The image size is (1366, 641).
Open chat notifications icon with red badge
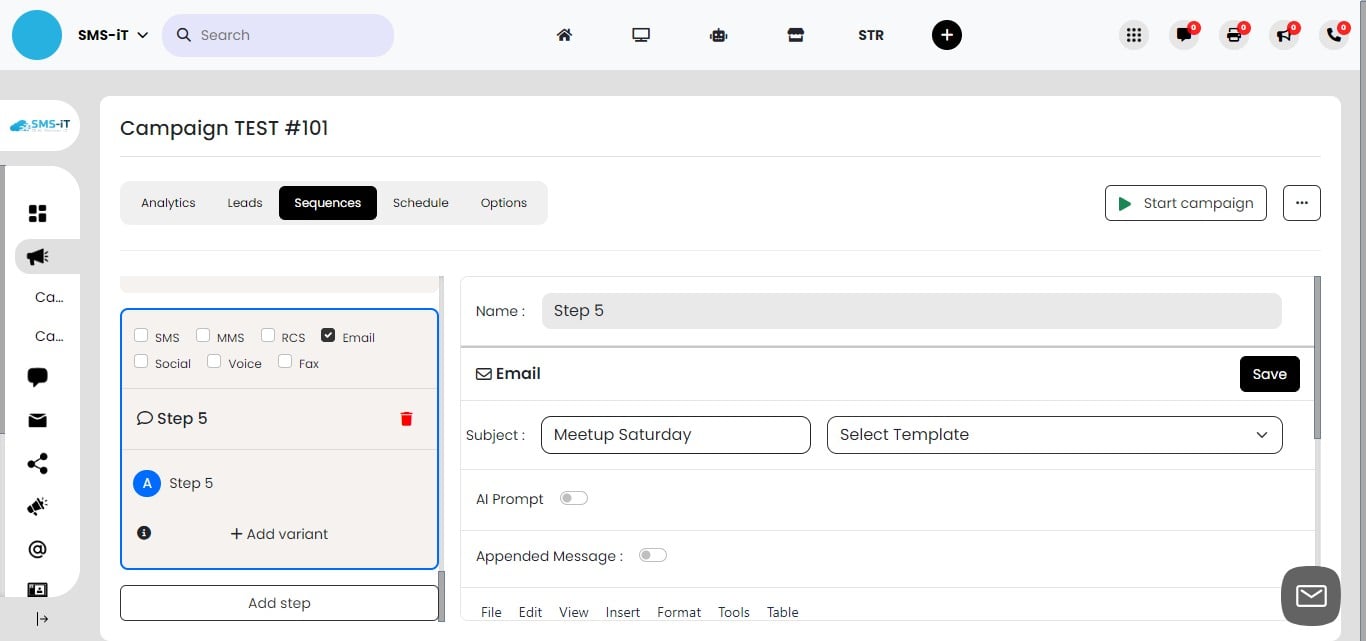[x=1184, y=34]
